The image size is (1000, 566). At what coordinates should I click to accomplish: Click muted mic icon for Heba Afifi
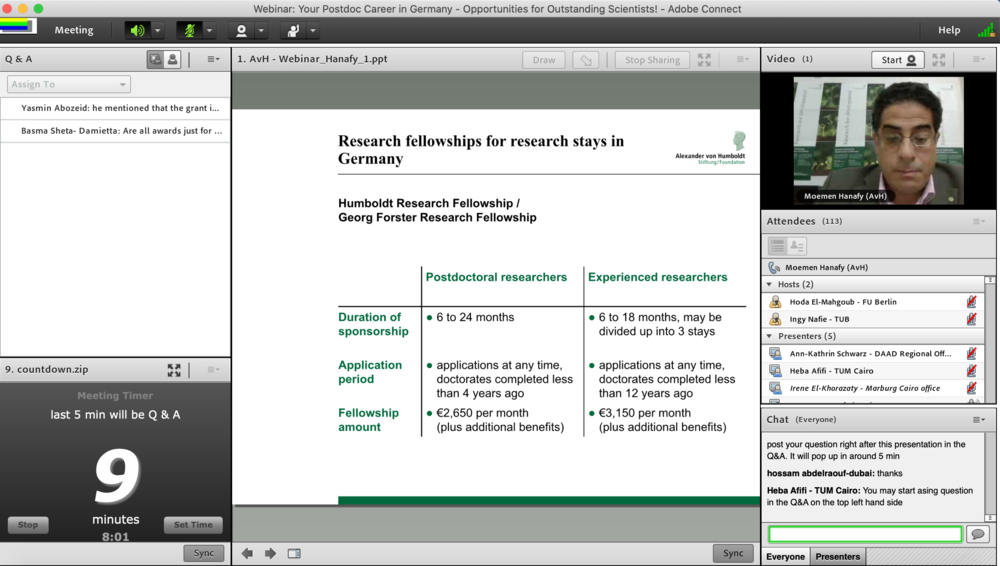click(971, 371)
